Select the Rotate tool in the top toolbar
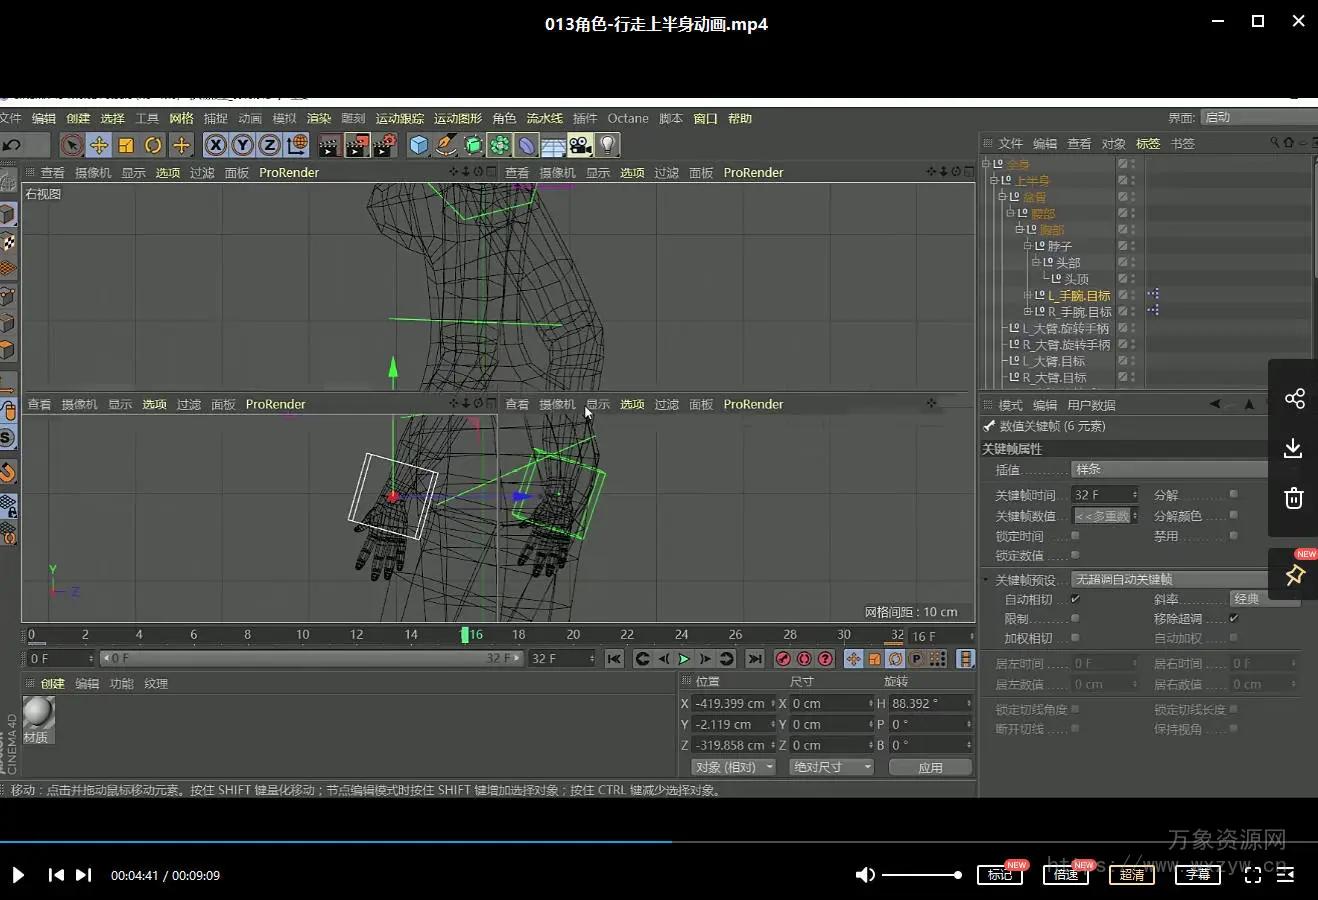The width and height of the screenshot is (1318, 900). [153, 146]
